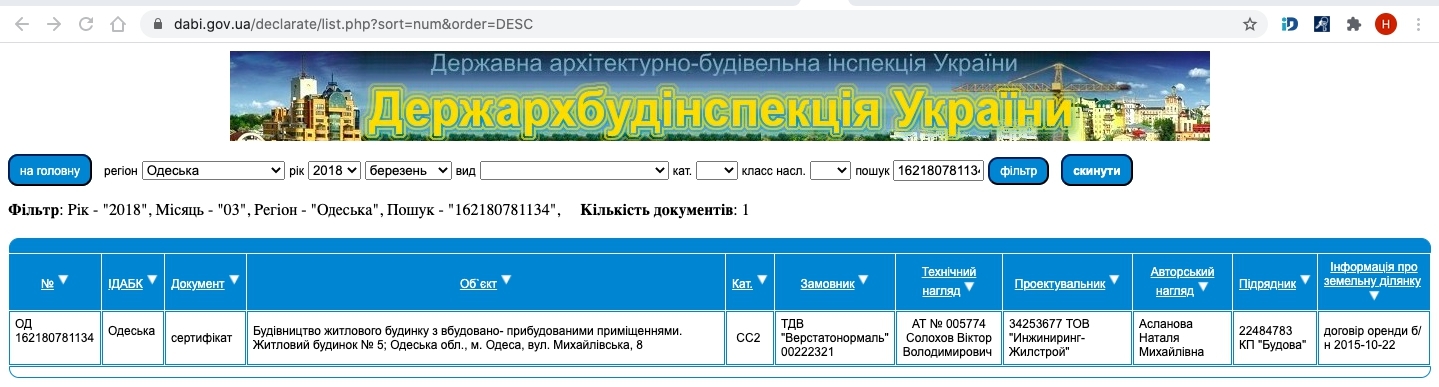Open the dark blue extension icon beside iD
This screenshot has width=1439, height=387.
coord(1321,23)
